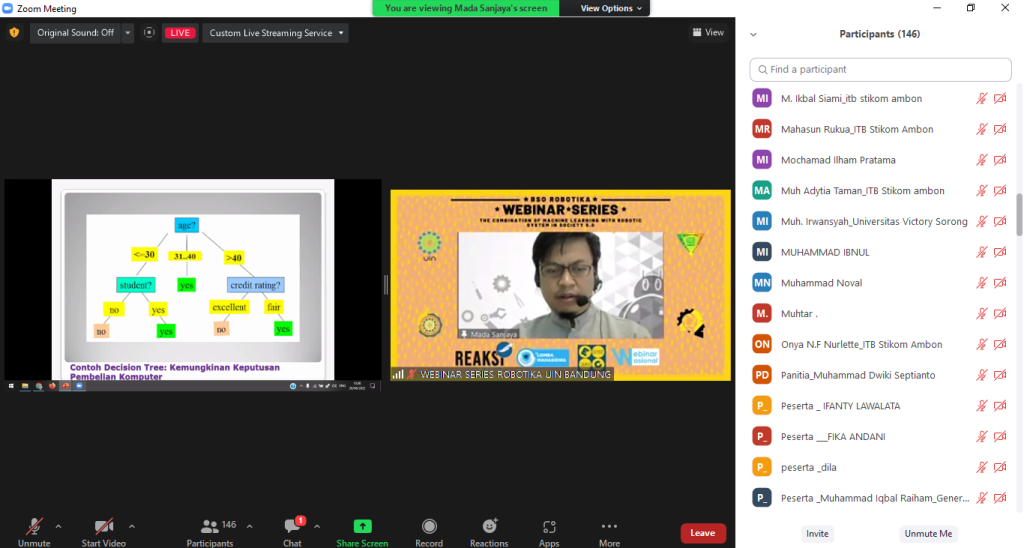Open the Reactions menu
The width and height of the screenshot is (1024, 548).
(489, 527)
